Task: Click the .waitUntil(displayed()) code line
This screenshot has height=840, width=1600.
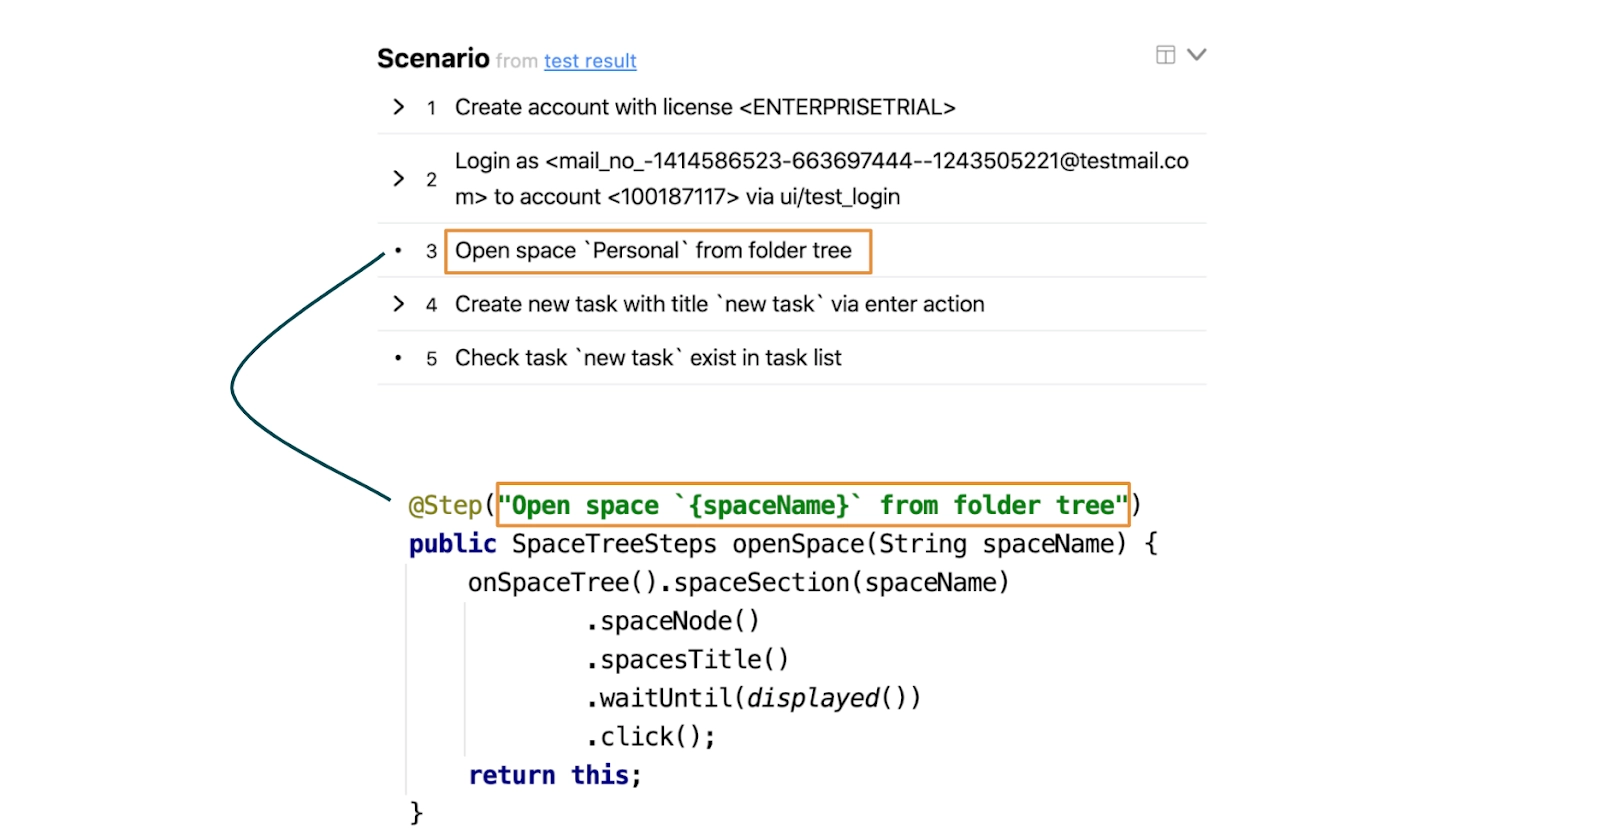Action: pos(754,698)
